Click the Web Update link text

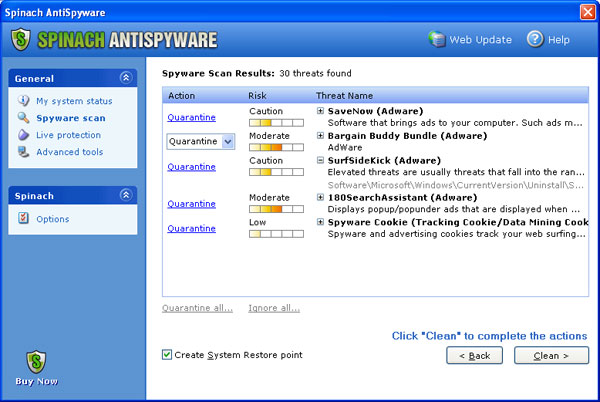coord(480,40)
